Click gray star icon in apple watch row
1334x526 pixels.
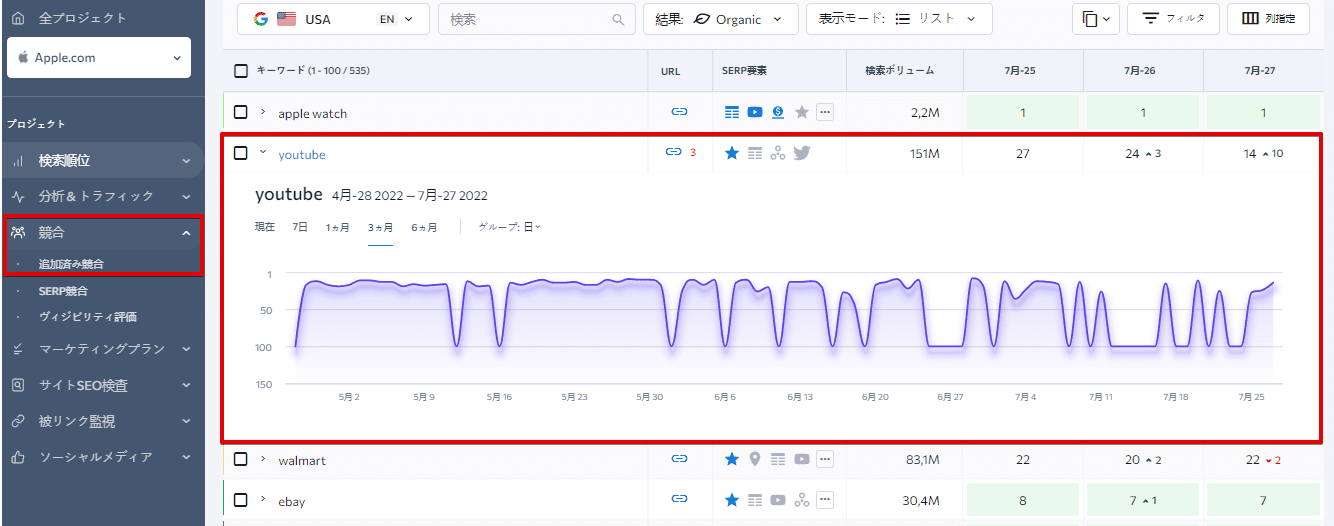pyautogui.click(x=801, y=113)
